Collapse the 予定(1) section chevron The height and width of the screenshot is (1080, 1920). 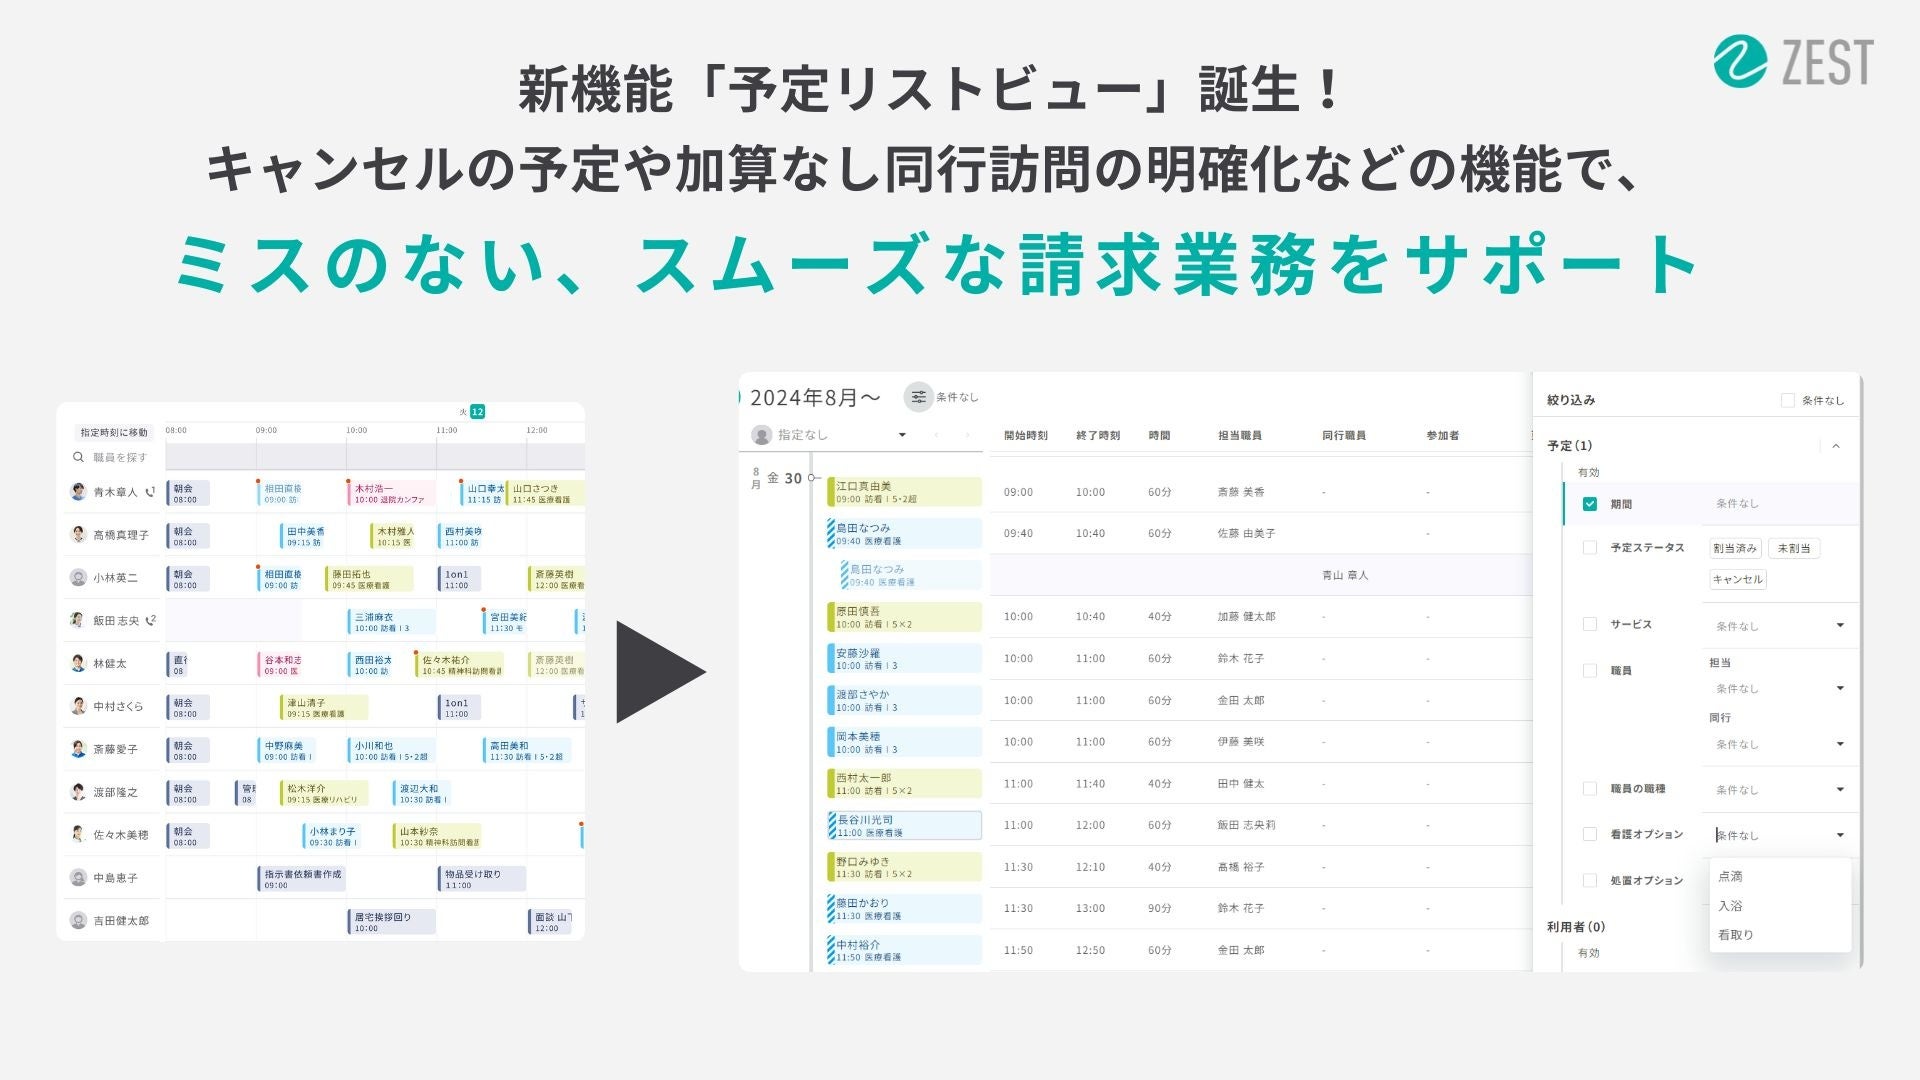pyautogui.click(x=1836, y=446)
